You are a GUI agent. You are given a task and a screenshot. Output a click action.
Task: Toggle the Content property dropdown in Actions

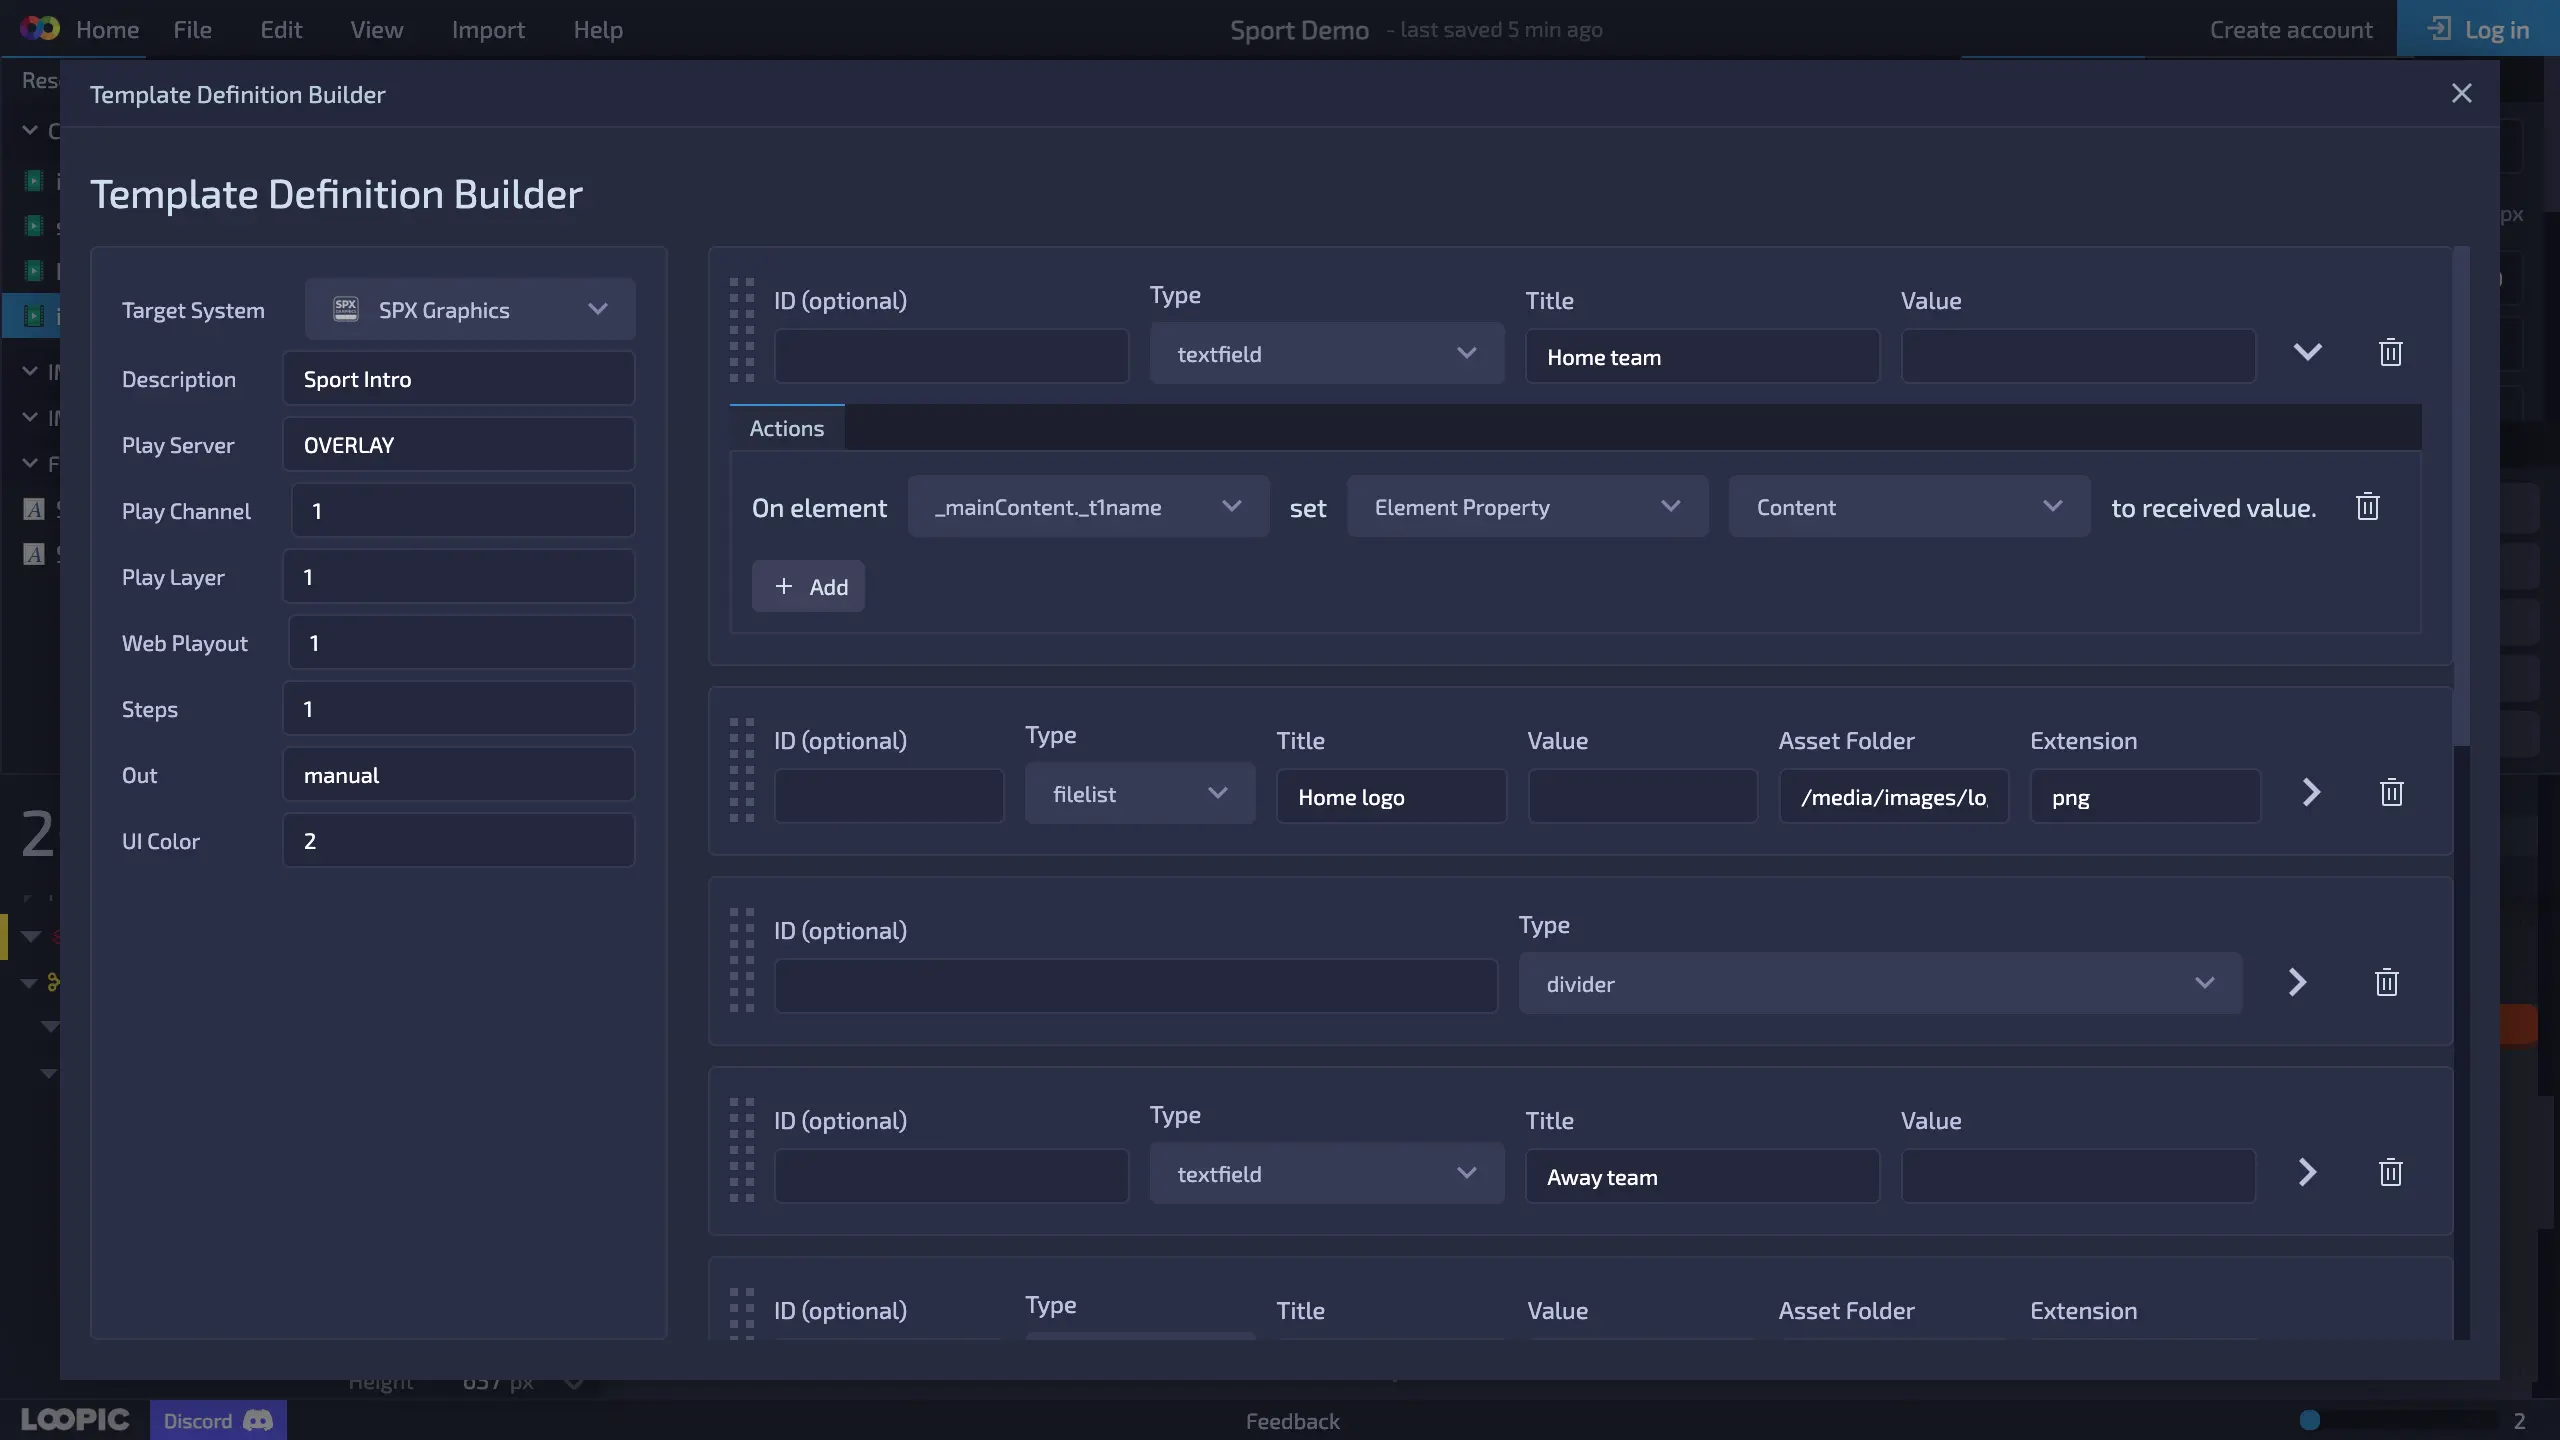[1906, 508]
